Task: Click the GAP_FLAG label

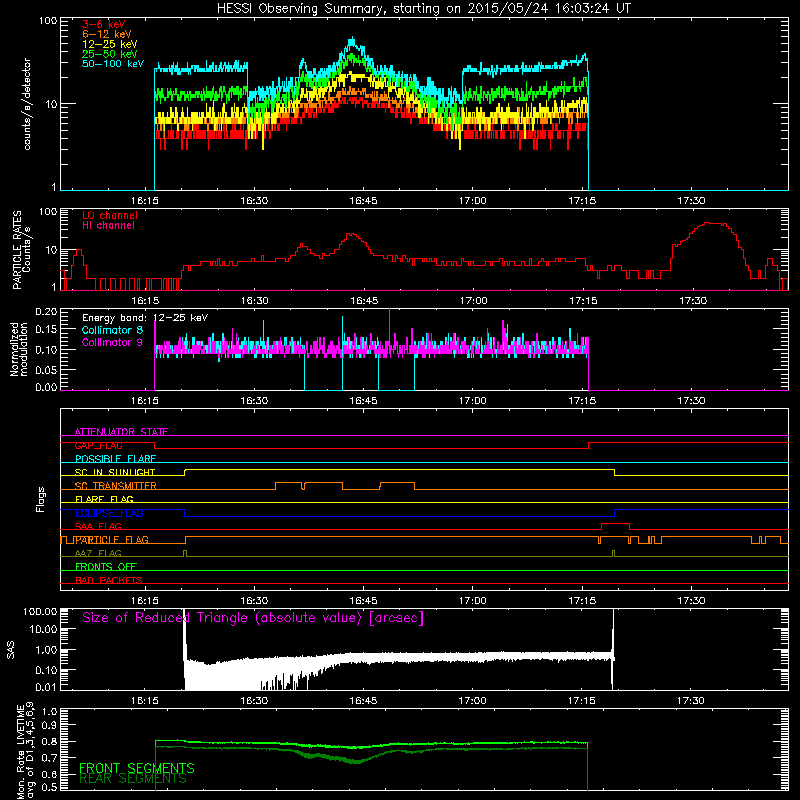Action: pyautogui.click(x=98, y=445)
